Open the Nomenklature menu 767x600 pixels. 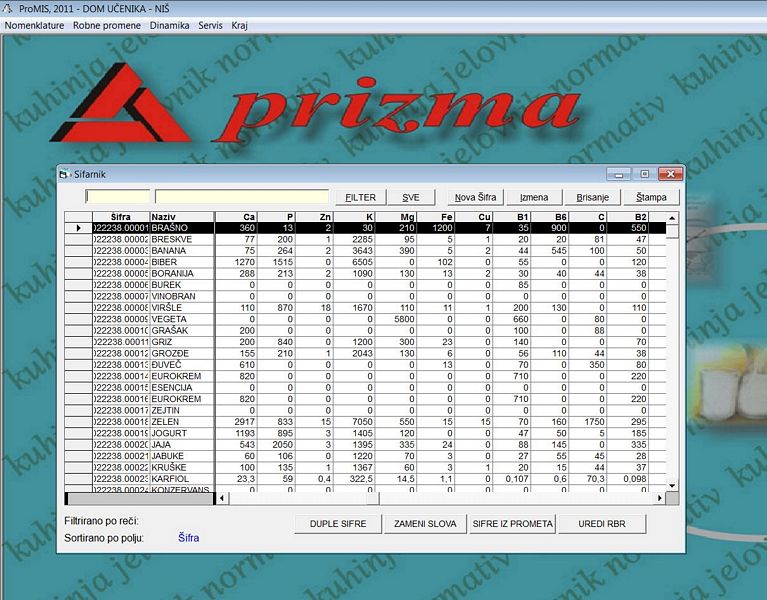tap(34, 25)
